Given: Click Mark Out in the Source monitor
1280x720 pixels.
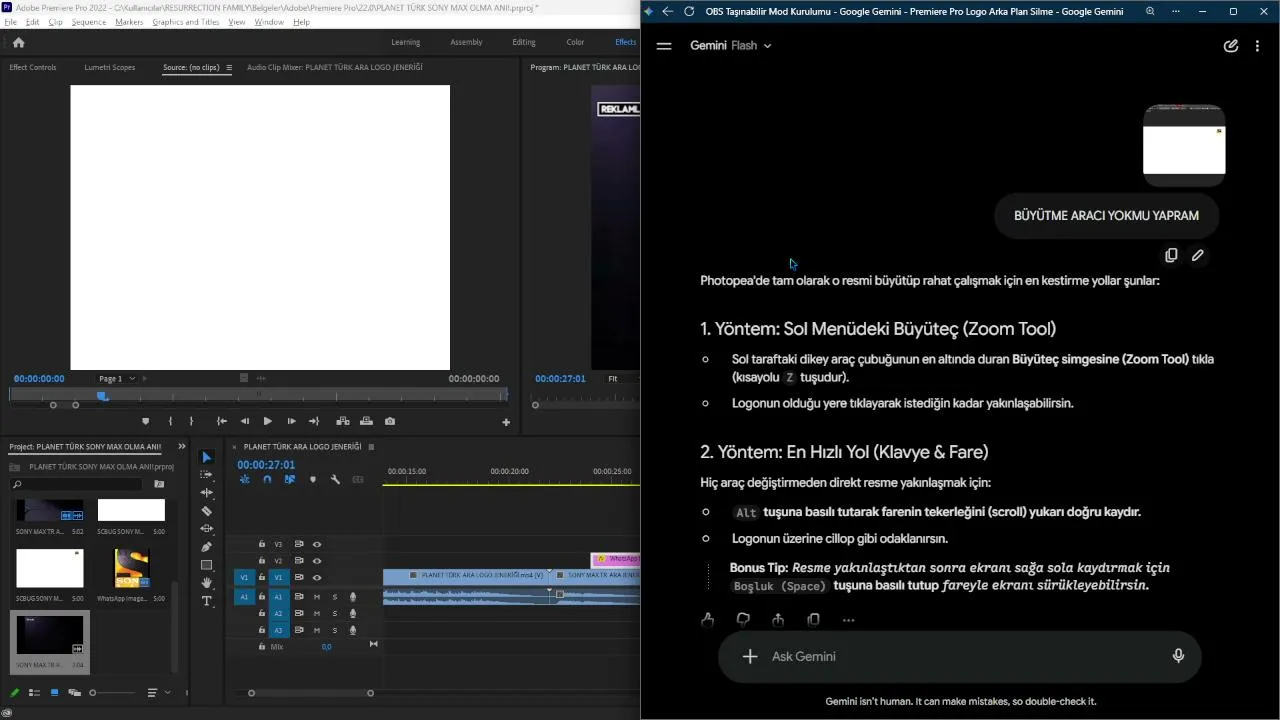Looking at the screenshot, I should point(191,422).
